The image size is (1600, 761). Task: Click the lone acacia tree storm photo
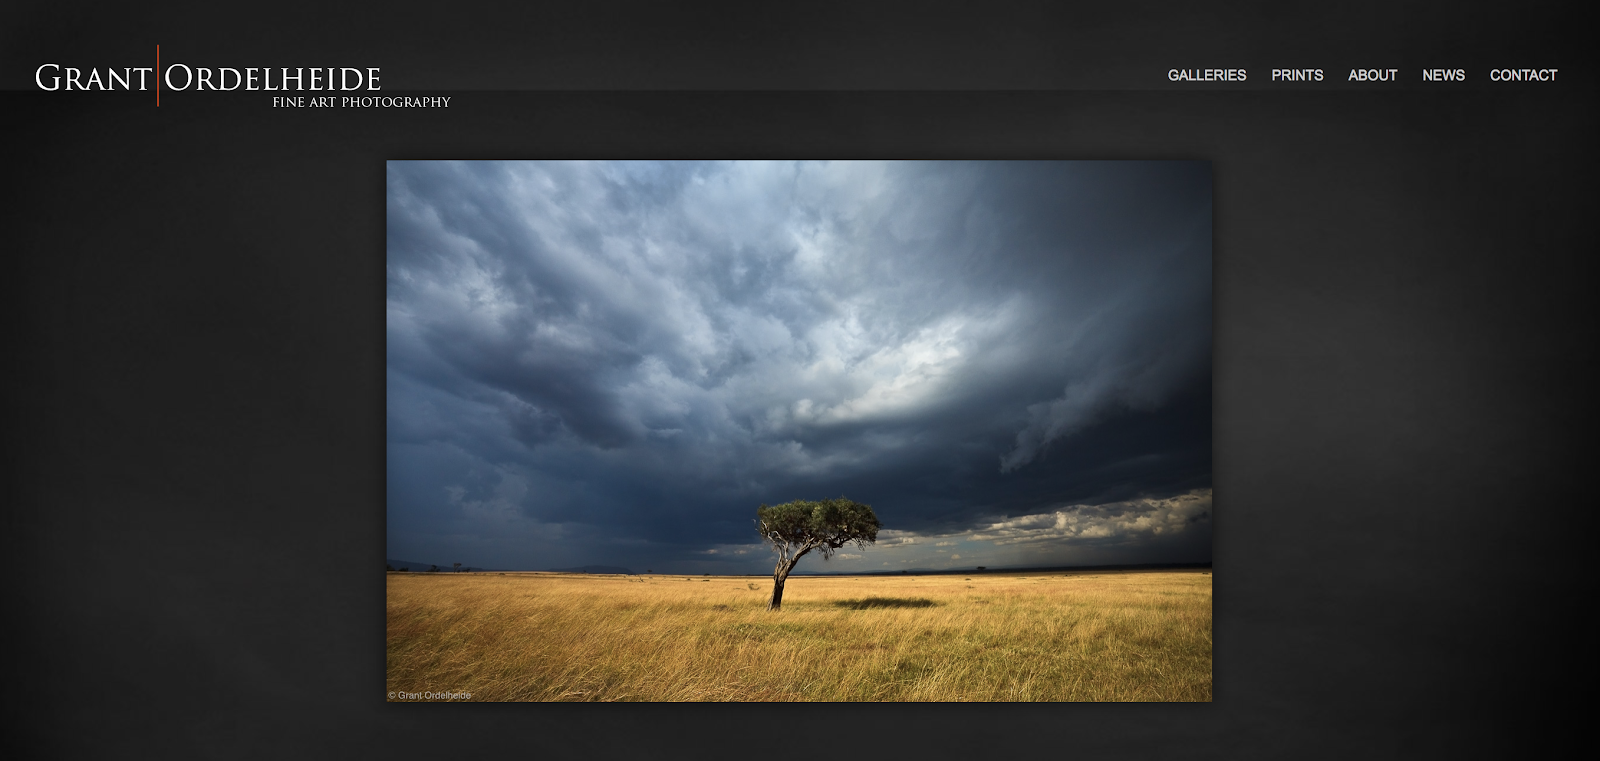(799, 431)
